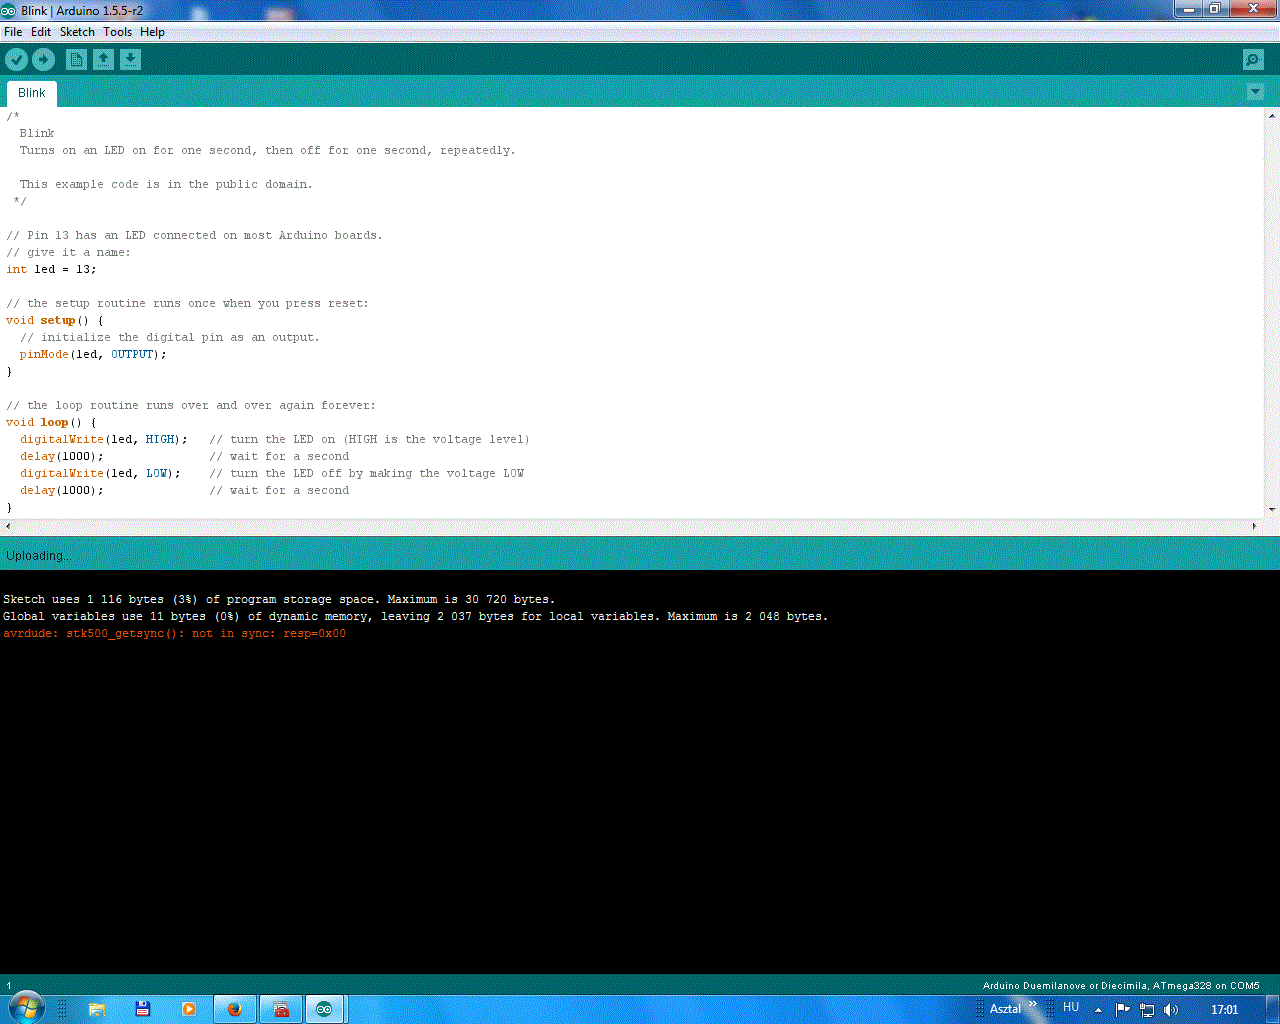Create a new sketch with the New icon
Image resolution: width=1280 pixels, height=1024 pixels.
(x=76, y=60)
